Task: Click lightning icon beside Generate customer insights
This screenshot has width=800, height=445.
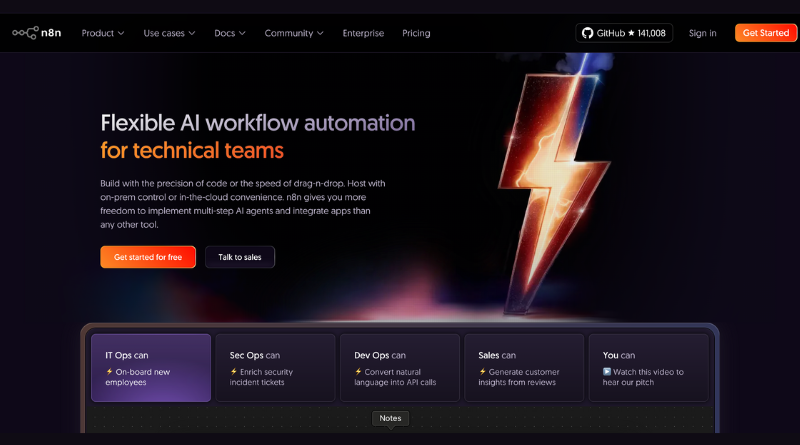Action: point(482,372)
